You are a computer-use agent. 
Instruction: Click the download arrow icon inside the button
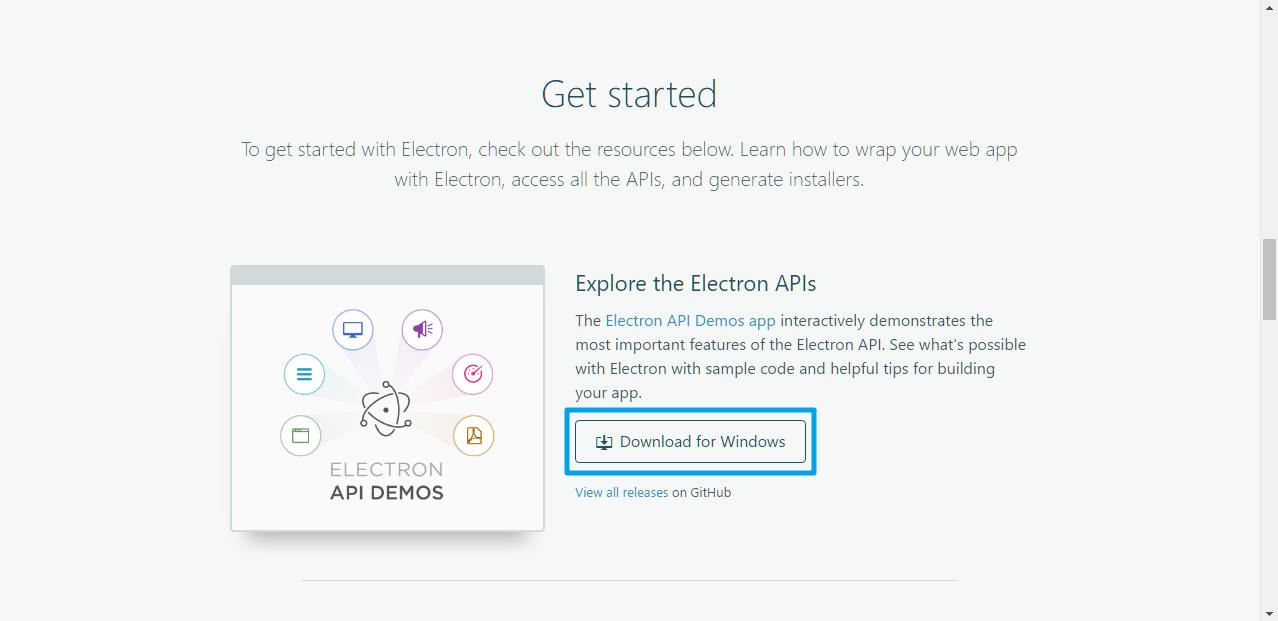point(604,441)
